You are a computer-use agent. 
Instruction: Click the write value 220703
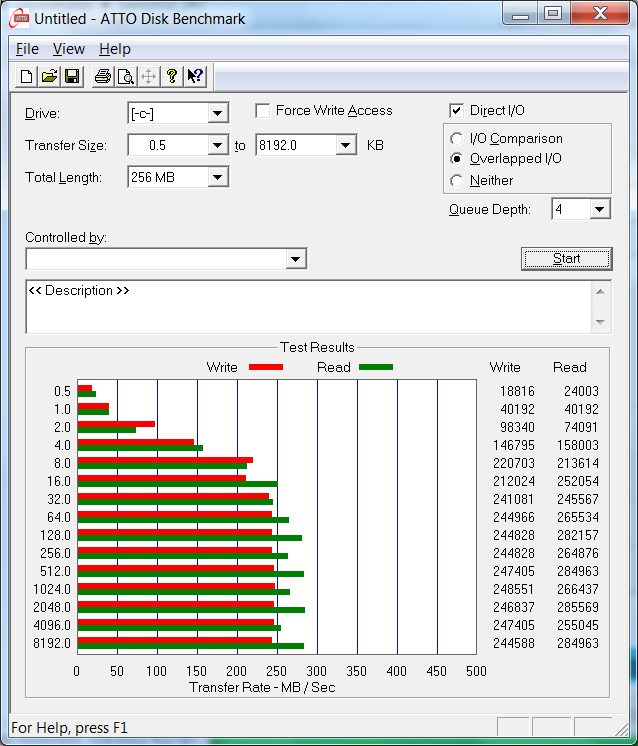(514, 463)
